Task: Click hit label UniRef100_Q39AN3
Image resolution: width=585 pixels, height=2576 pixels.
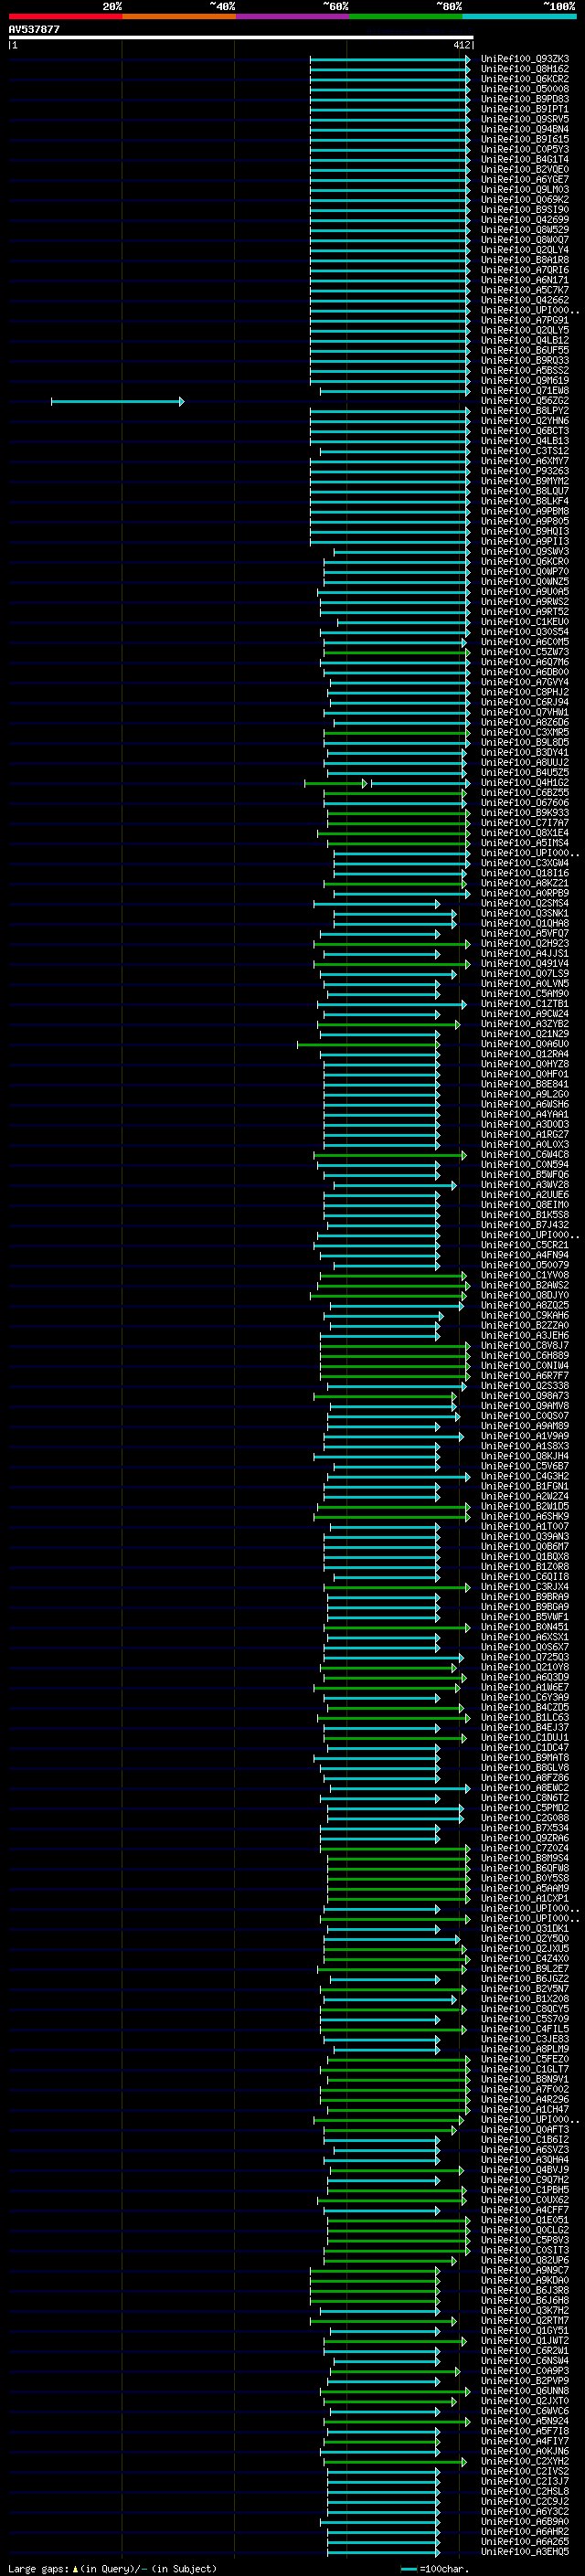Action: coord(525,1537)
